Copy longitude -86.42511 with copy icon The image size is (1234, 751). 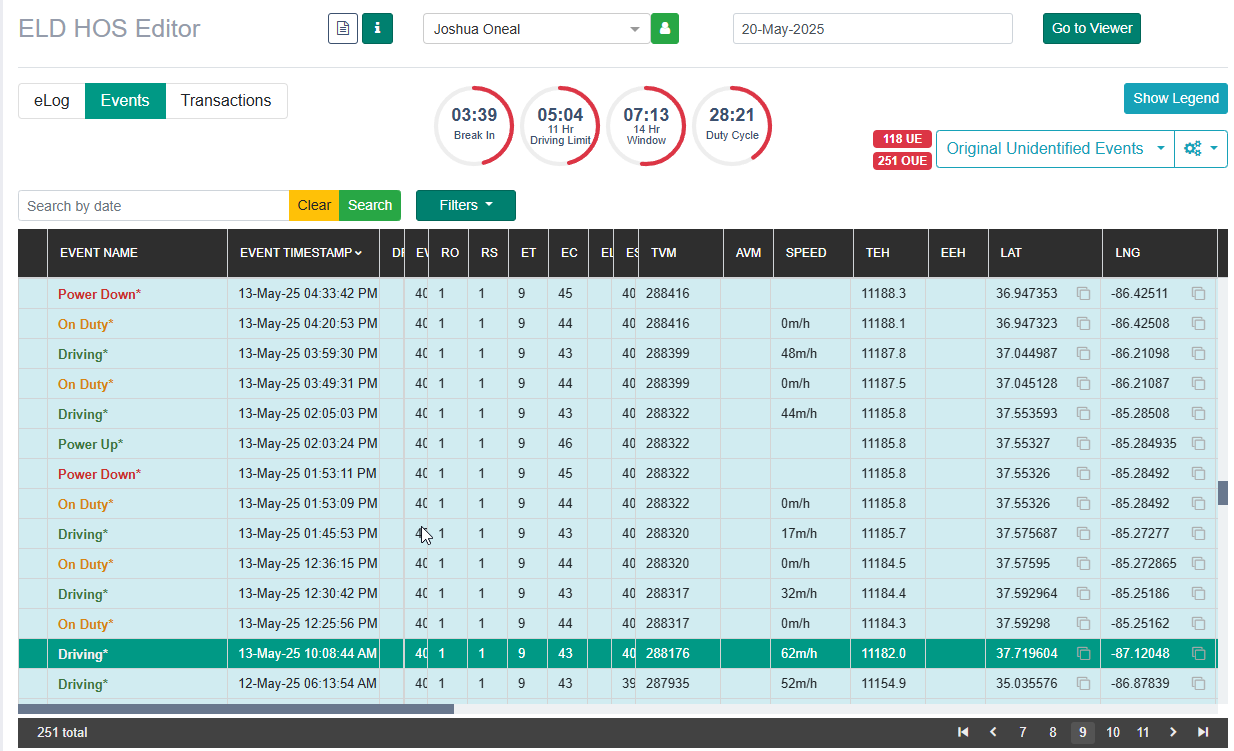click(1198, 294)
